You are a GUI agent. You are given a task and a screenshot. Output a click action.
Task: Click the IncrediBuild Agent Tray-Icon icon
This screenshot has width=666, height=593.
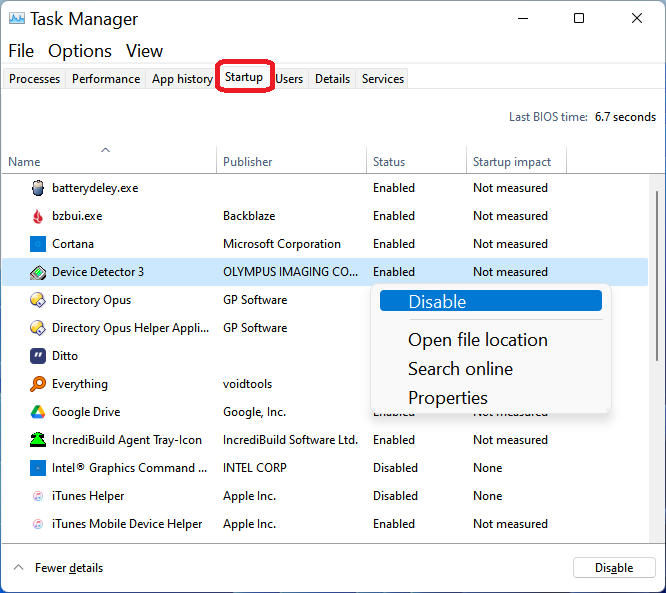[x=38, y=440]
